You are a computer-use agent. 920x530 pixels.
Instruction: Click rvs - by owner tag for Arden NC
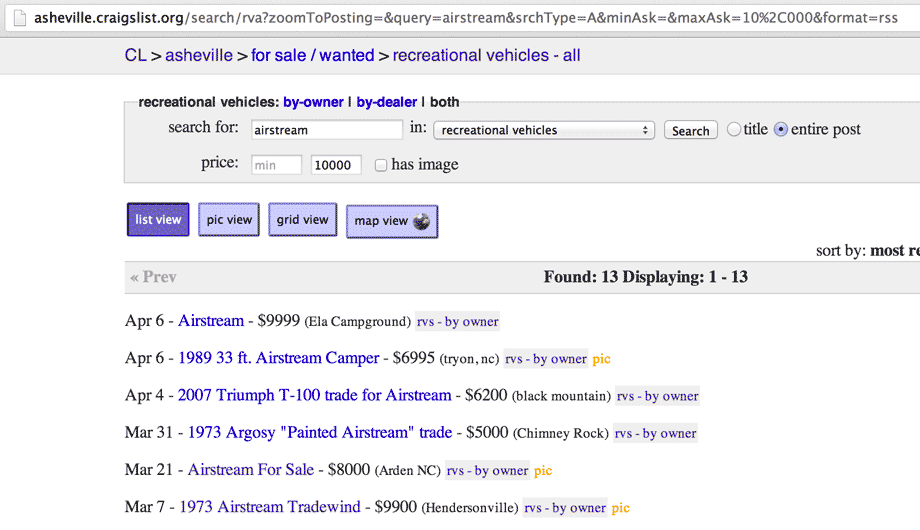coord(487,471)
